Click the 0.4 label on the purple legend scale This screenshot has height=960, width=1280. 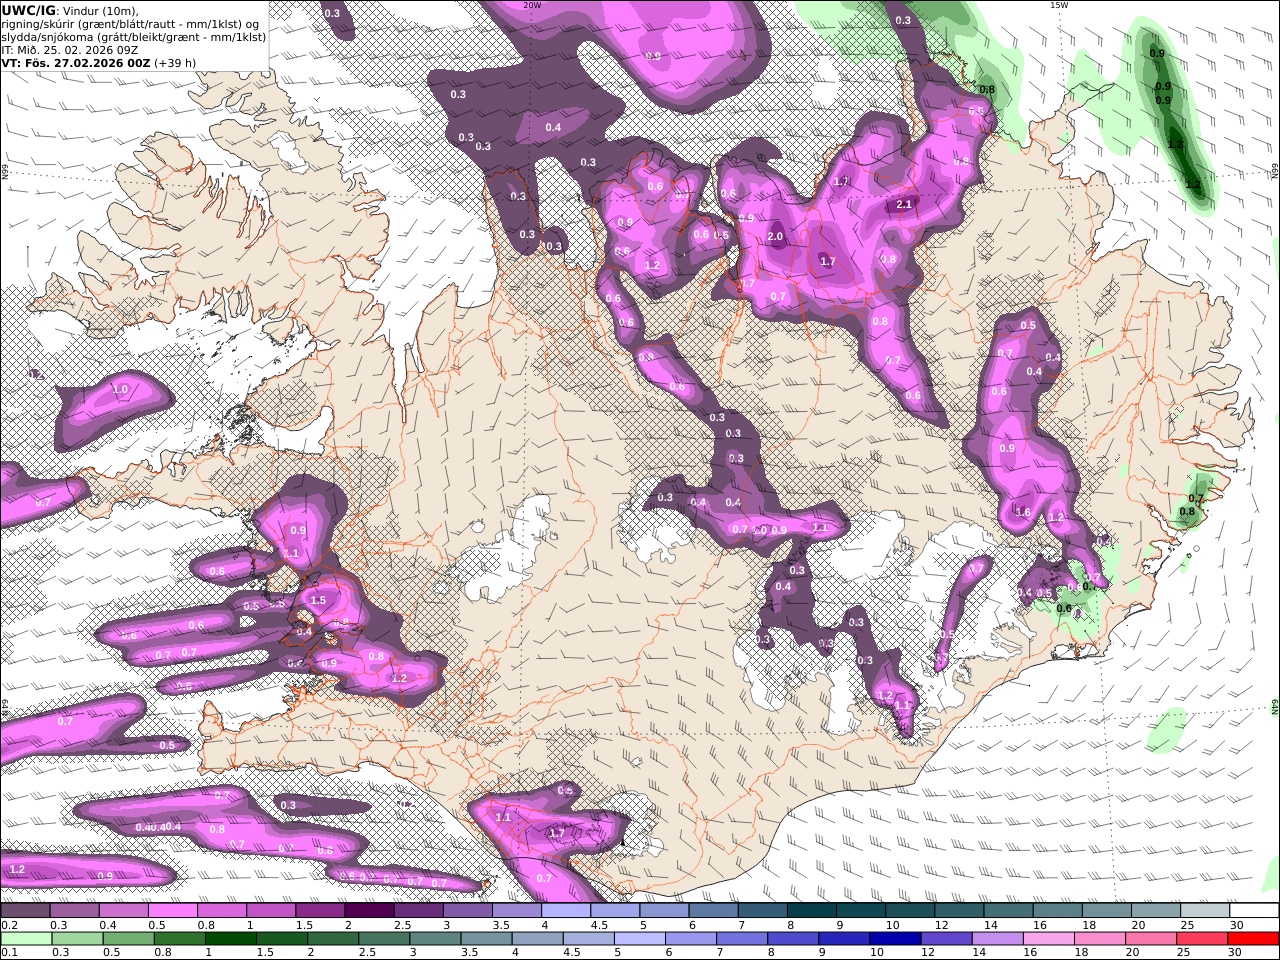point(108,925)
